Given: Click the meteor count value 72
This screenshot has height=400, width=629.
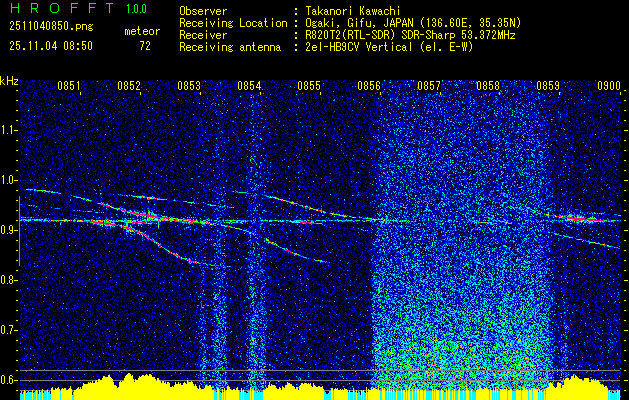Looking at the screenshot, I should tap(145, 46).
